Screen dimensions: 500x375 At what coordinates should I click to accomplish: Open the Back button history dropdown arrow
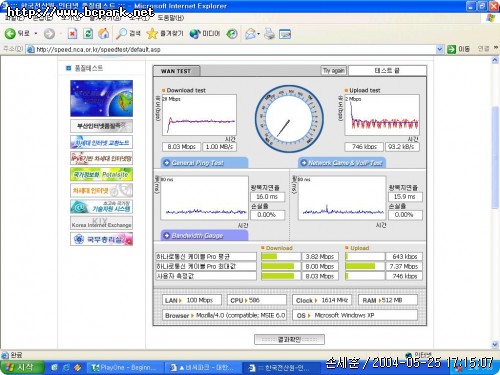(x=36, y=34)
